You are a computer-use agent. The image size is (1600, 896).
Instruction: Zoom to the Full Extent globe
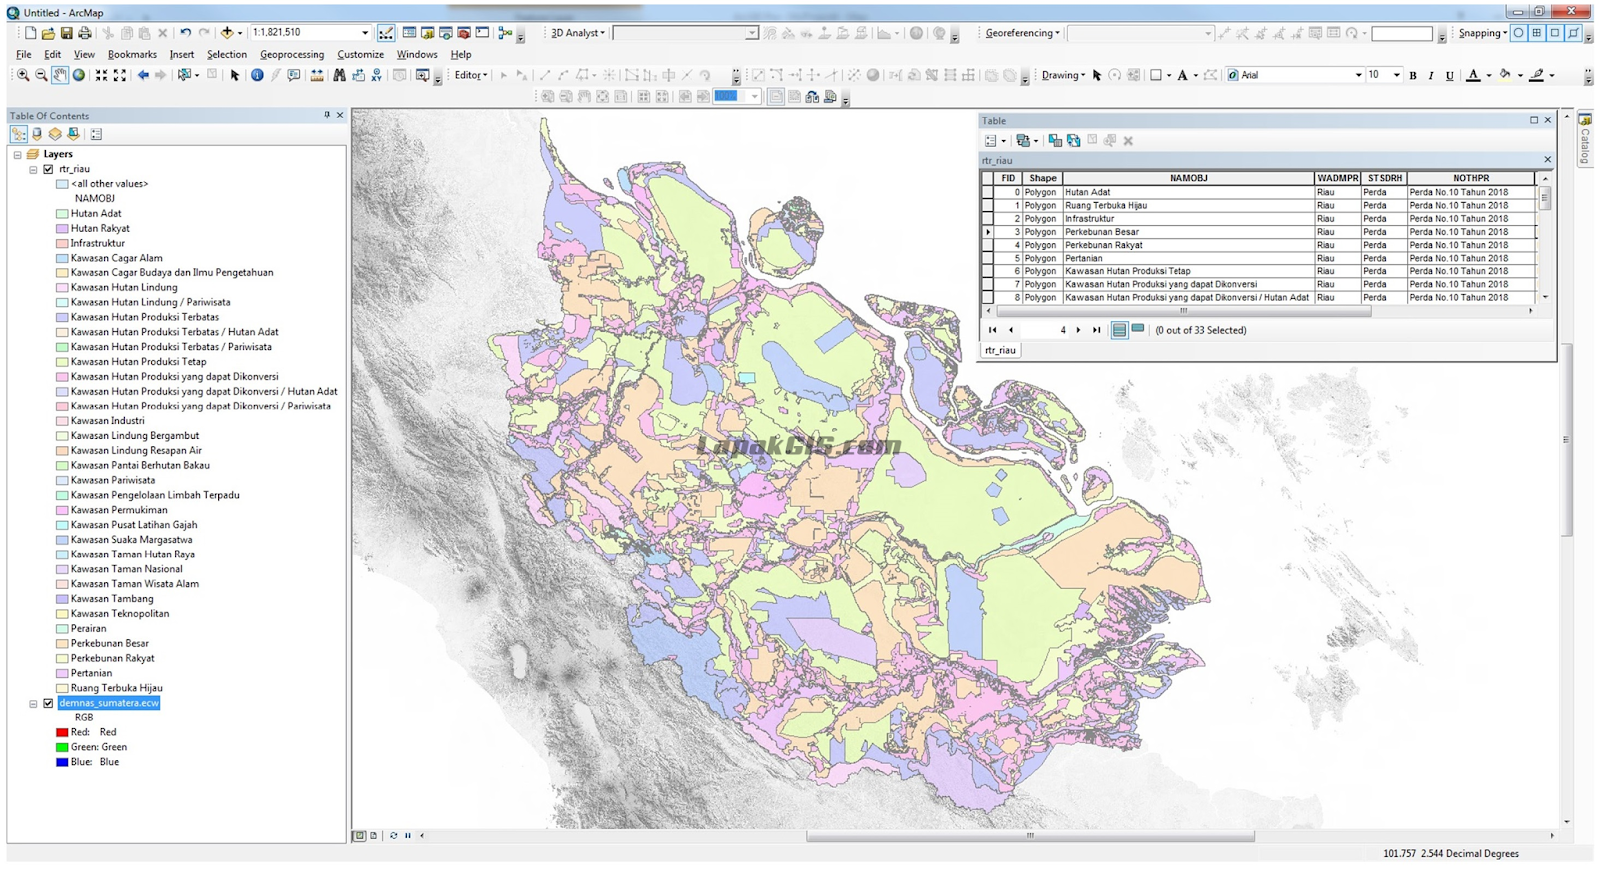[78, 75]
